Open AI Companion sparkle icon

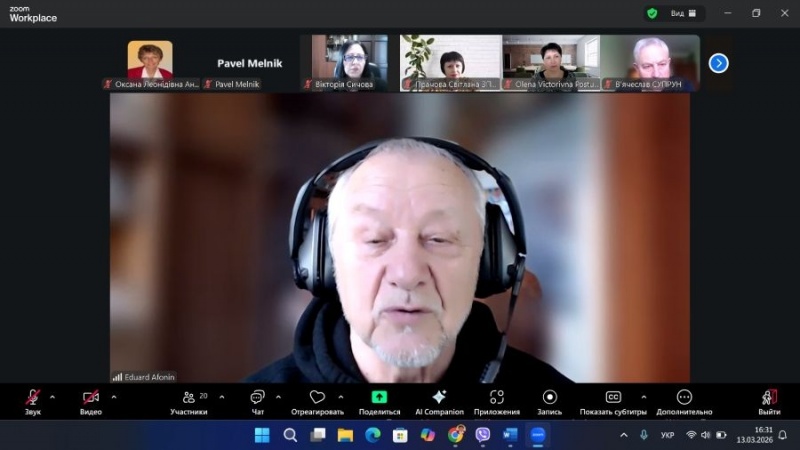click(439, 397)
